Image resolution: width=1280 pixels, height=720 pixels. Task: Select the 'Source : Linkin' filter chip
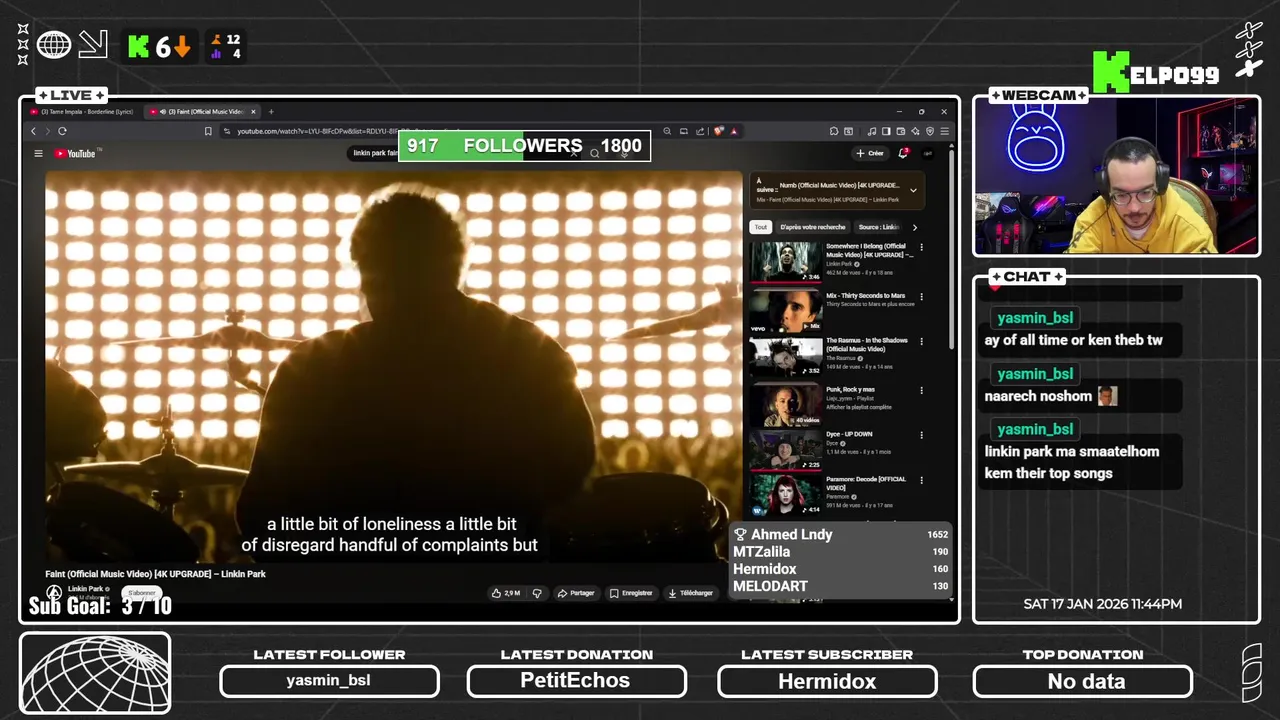tap(878, 227)
